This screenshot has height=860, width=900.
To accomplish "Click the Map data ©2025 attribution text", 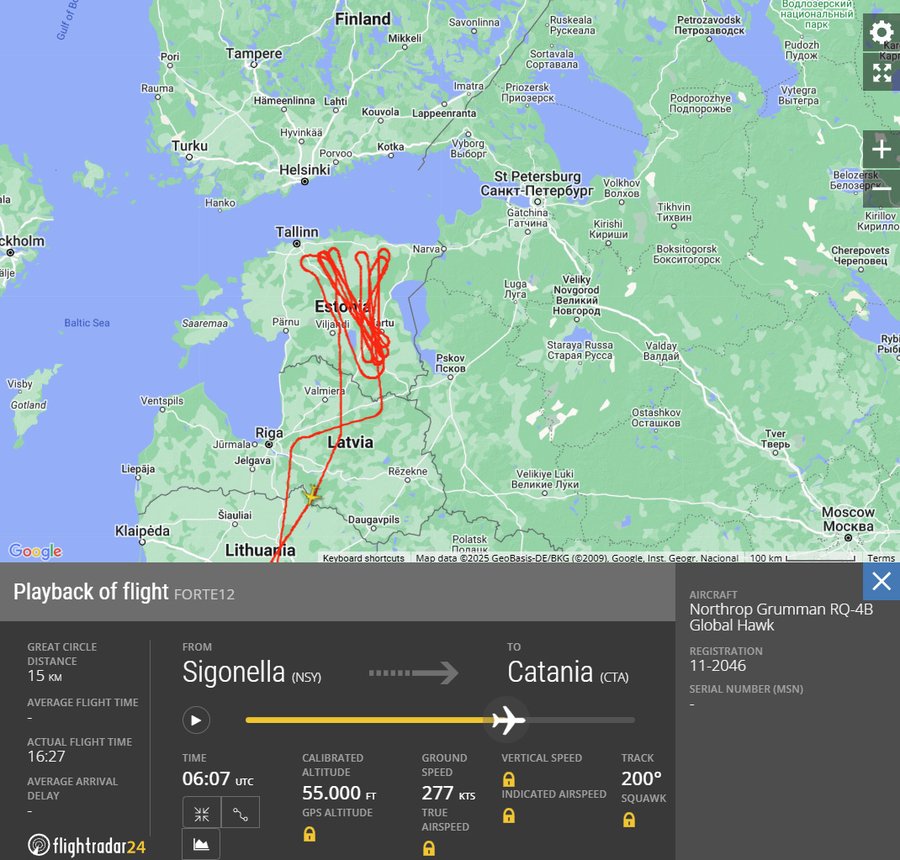I will [x=577, y=557].
